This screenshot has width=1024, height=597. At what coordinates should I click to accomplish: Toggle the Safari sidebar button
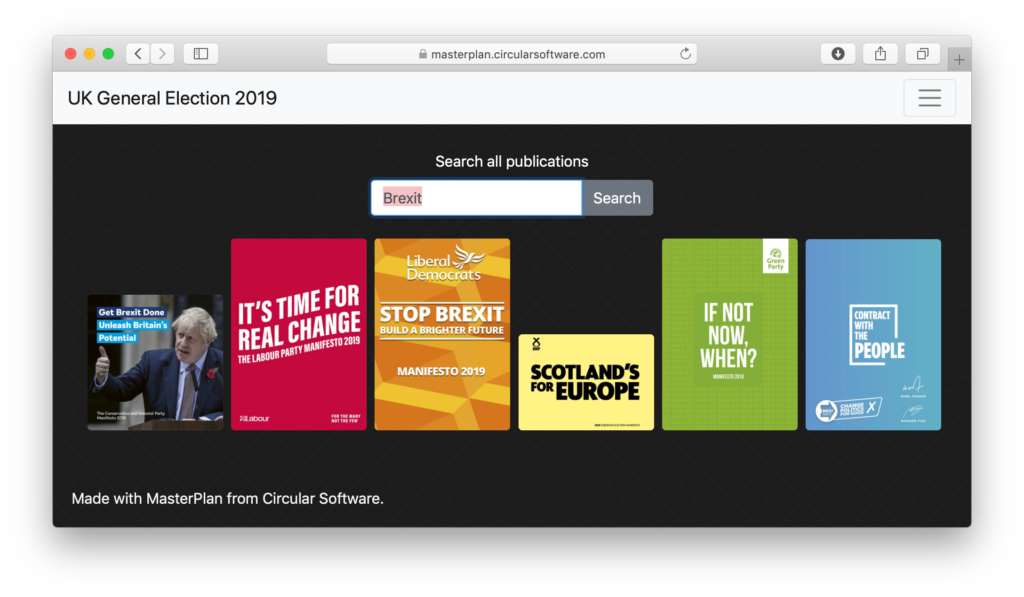click(200, 54)
